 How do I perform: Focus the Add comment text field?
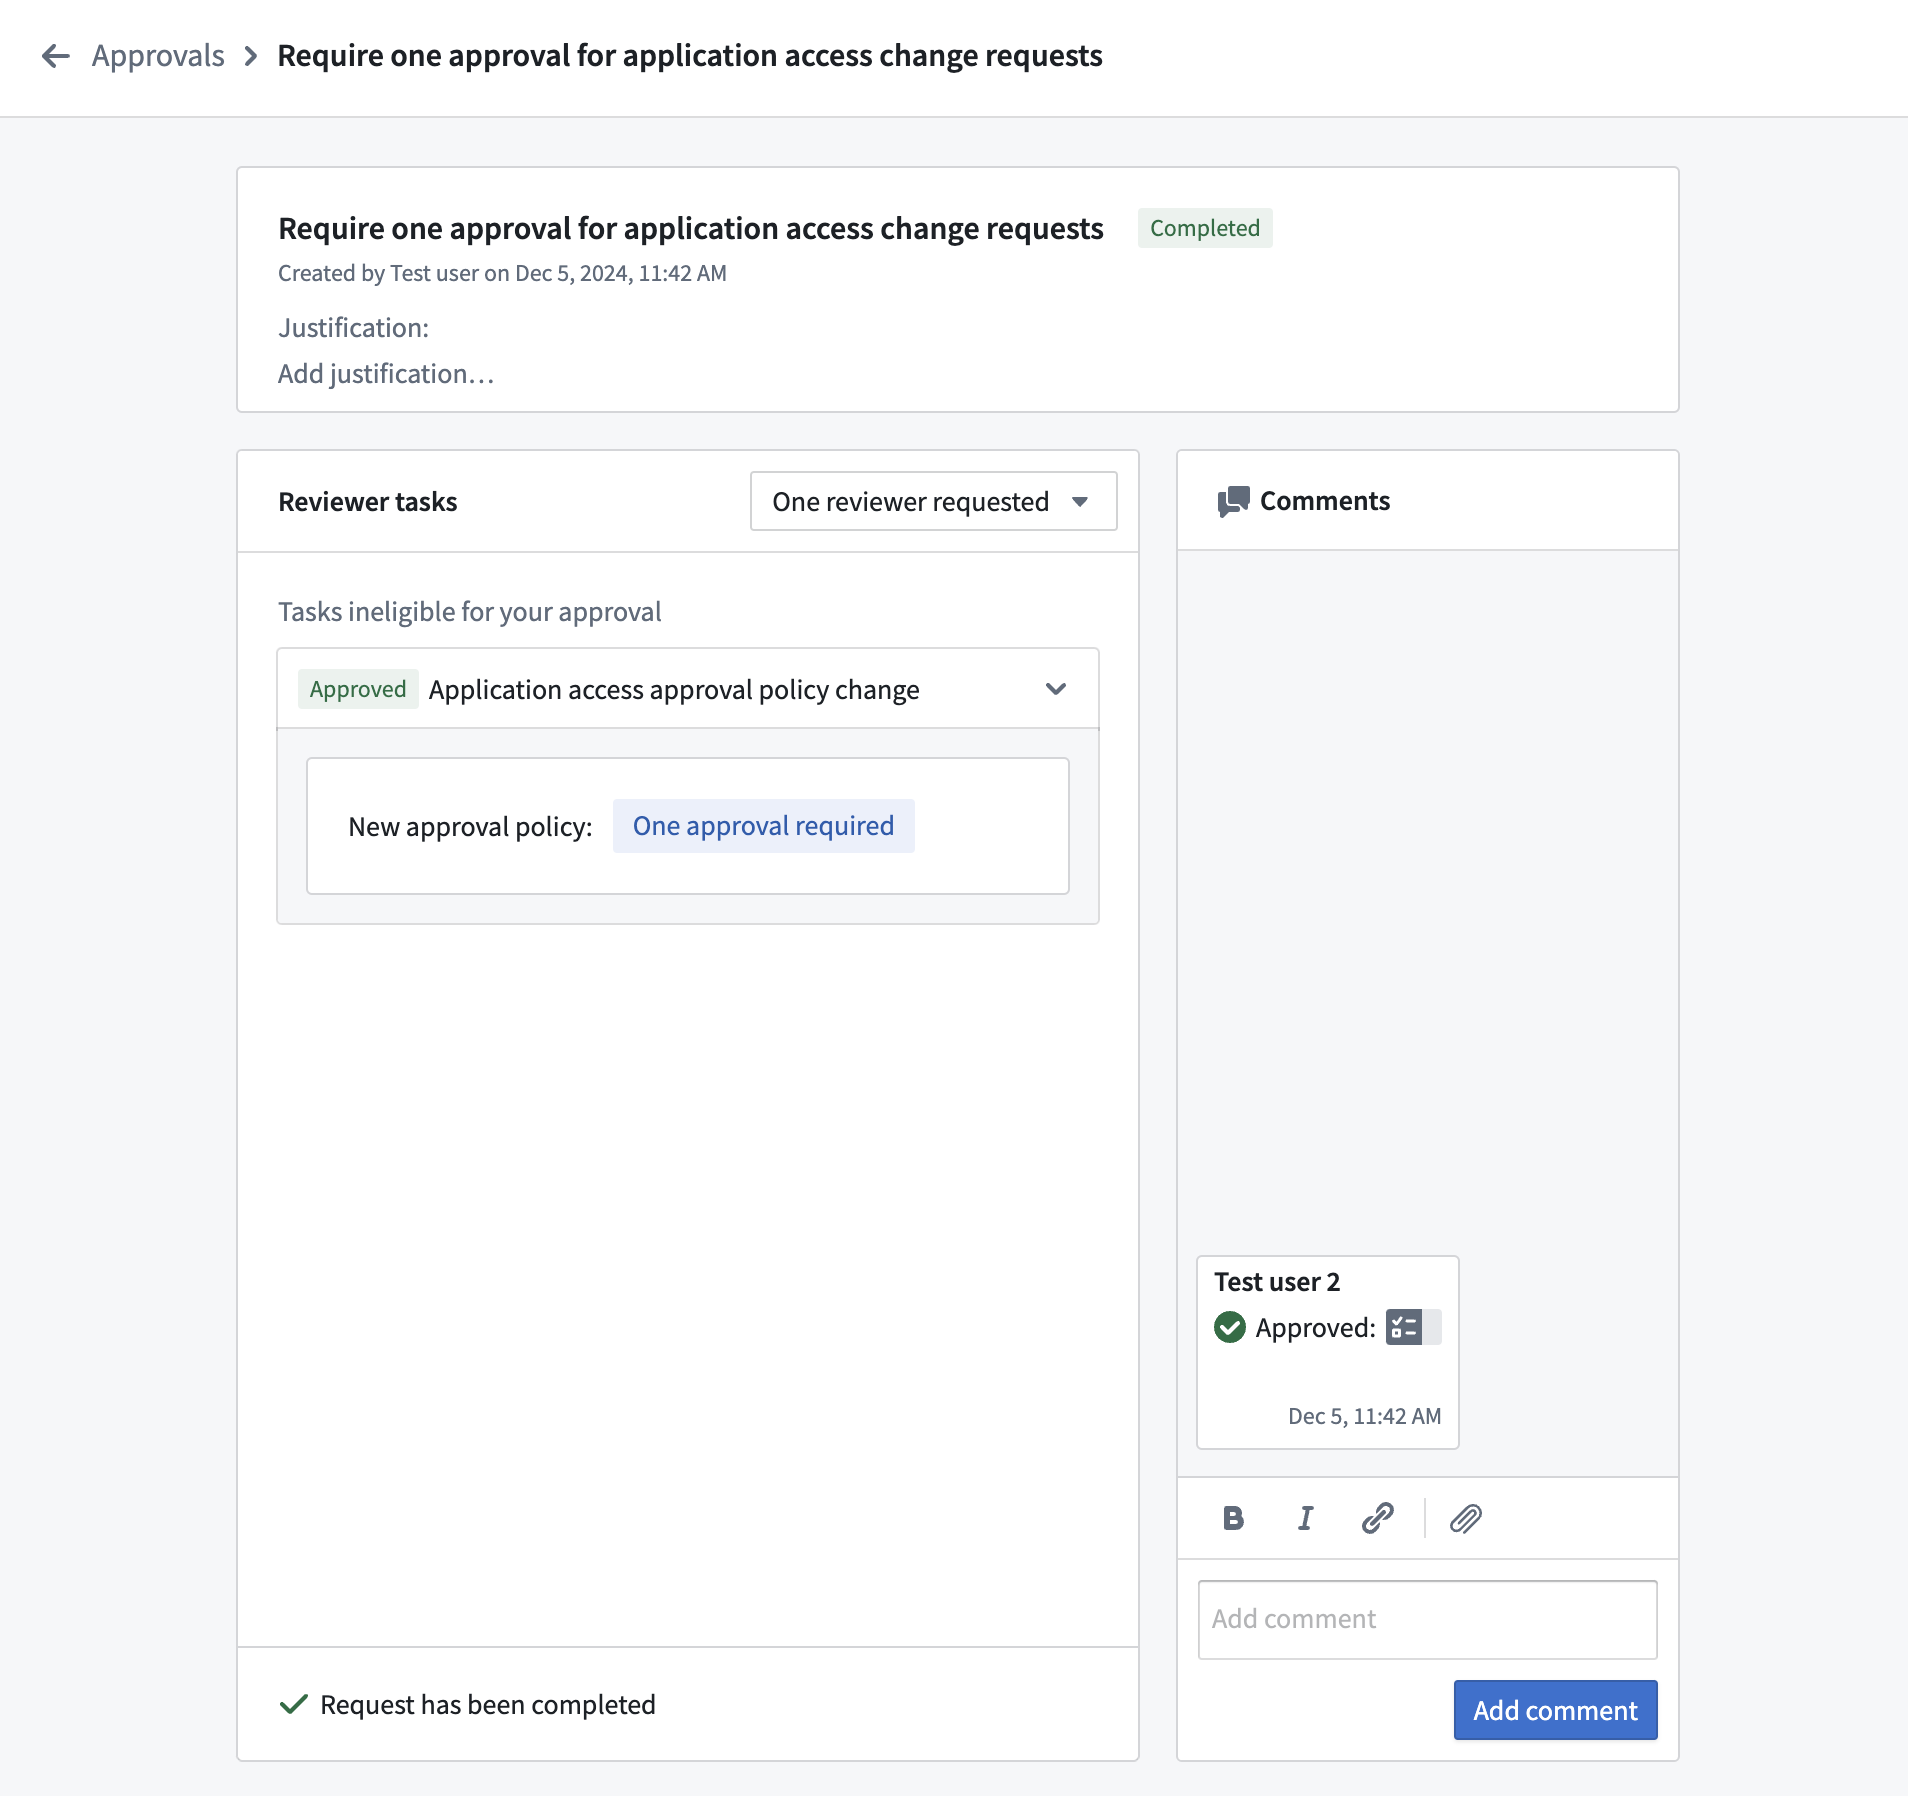click(x=1427, y=1619)
